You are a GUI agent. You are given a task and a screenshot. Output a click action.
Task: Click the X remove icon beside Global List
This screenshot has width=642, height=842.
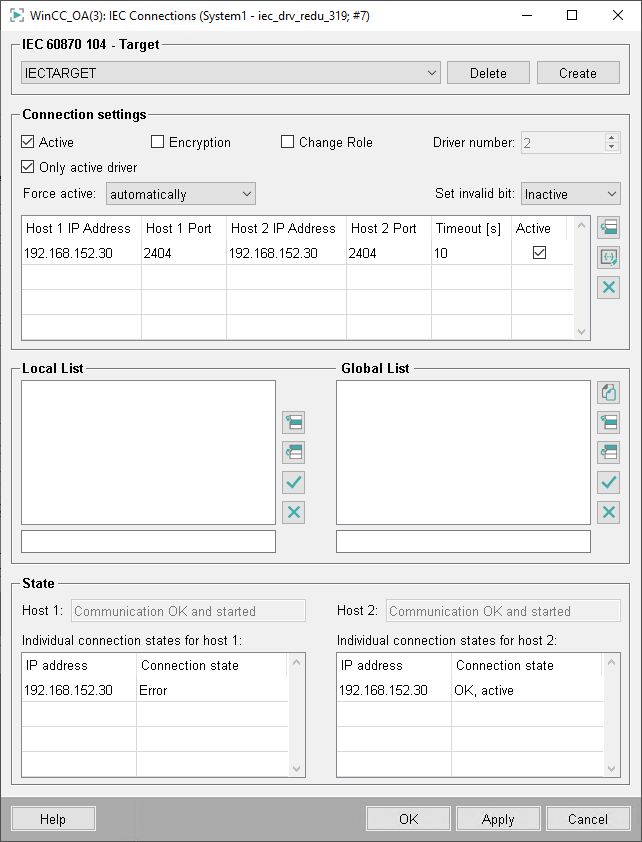coord(608,513)
